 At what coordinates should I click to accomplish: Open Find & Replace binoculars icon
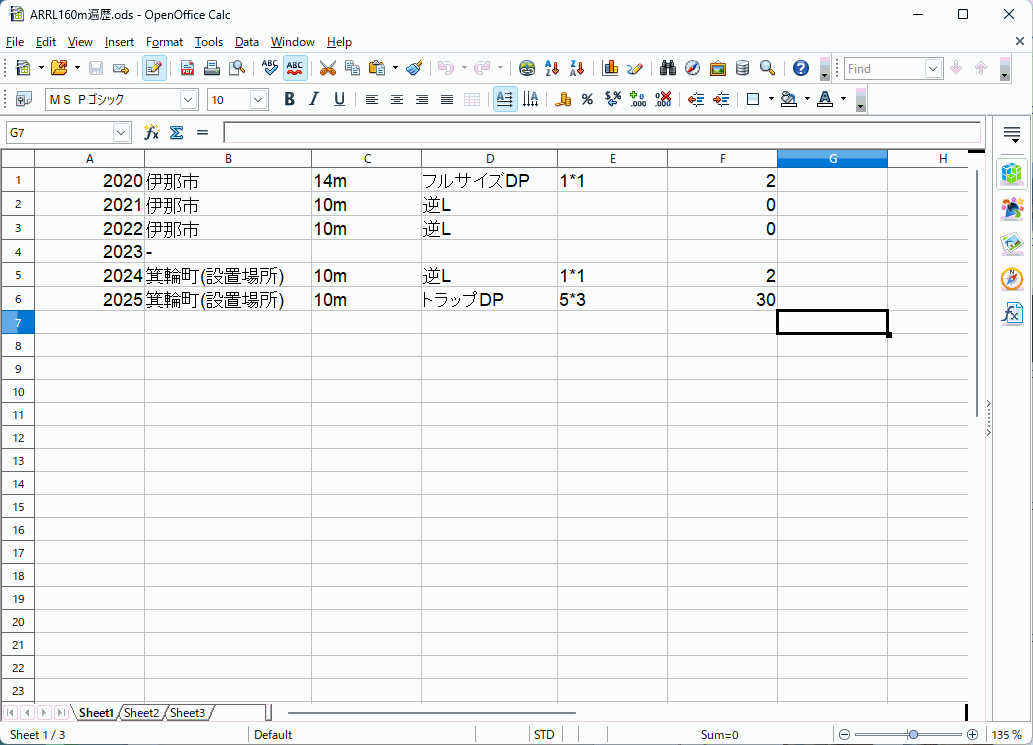[667, 68]
